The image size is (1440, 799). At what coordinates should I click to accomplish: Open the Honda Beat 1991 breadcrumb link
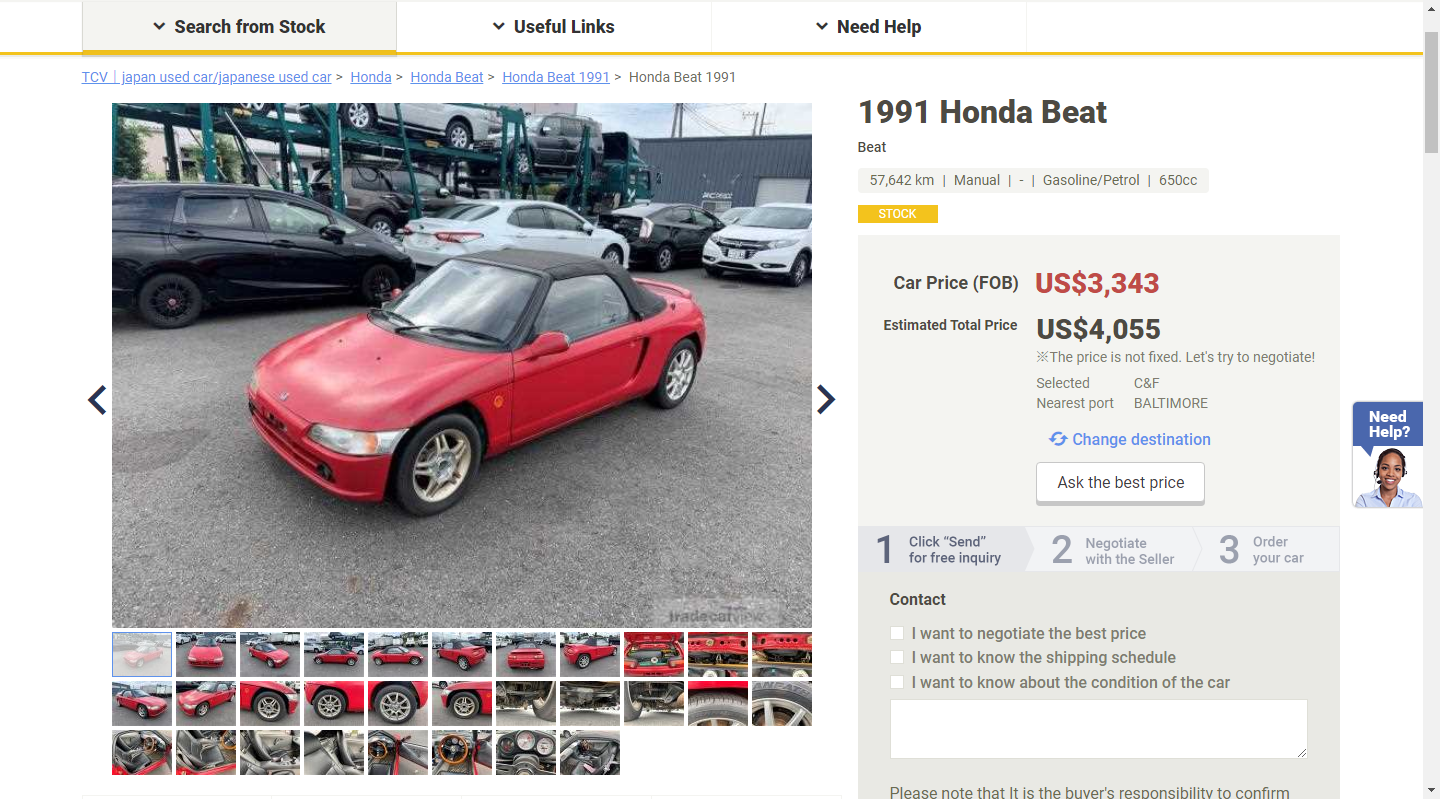pos(556,77)
